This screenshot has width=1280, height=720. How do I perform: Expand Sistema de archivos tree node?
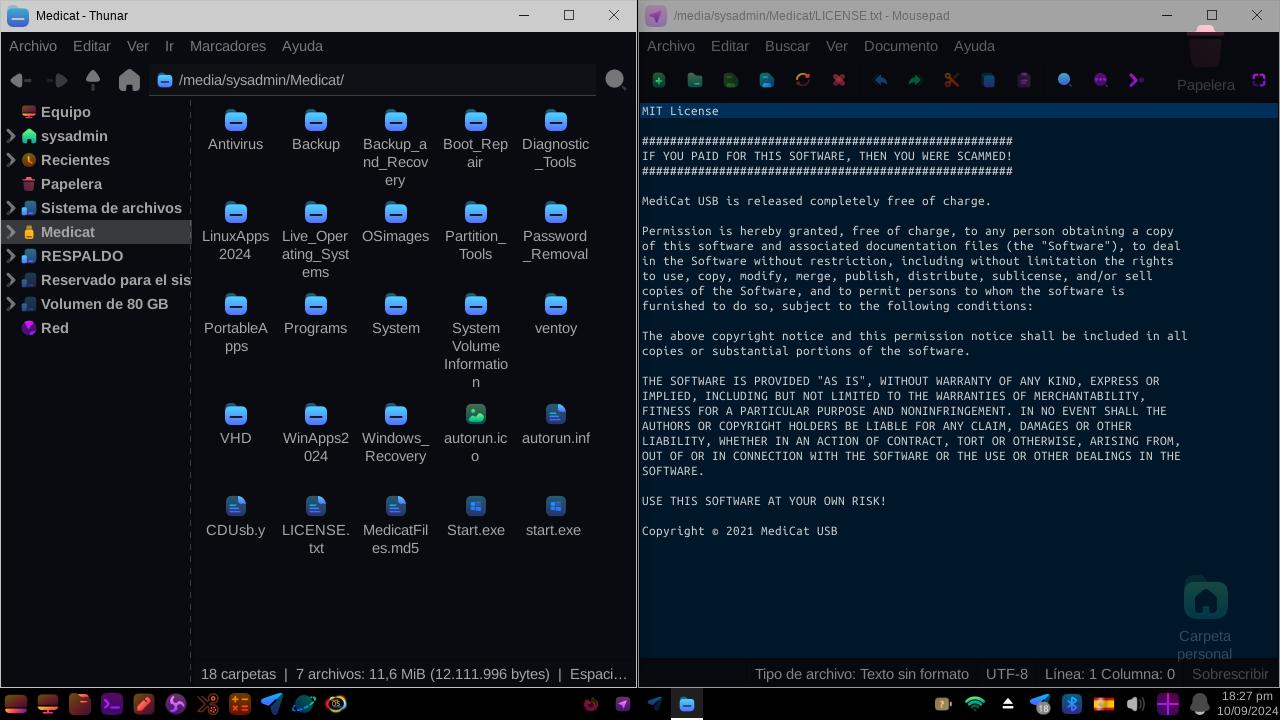(x=11, y=208)
